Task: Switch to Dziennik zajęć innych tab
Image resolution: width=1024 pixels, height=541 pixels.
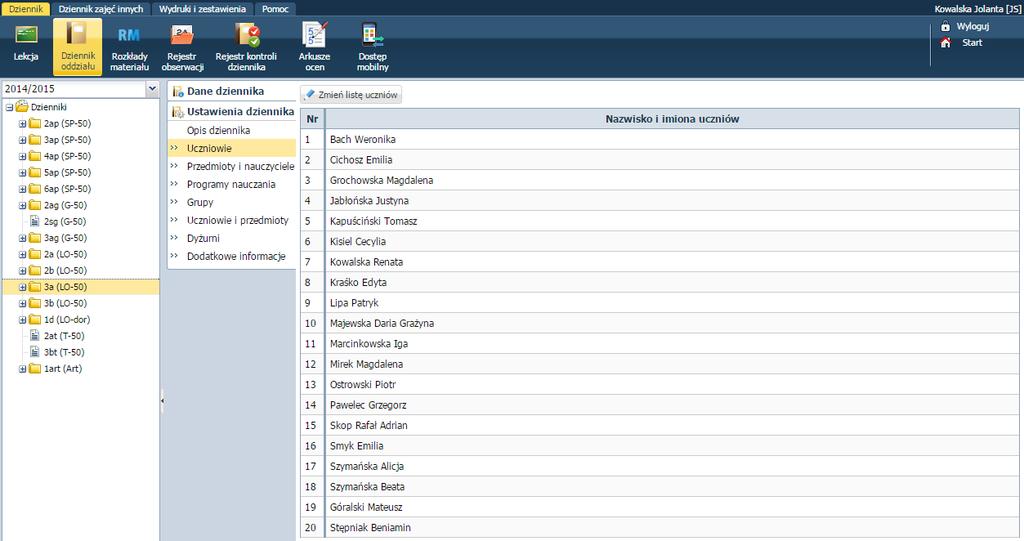Action: (x=101, y=9)
